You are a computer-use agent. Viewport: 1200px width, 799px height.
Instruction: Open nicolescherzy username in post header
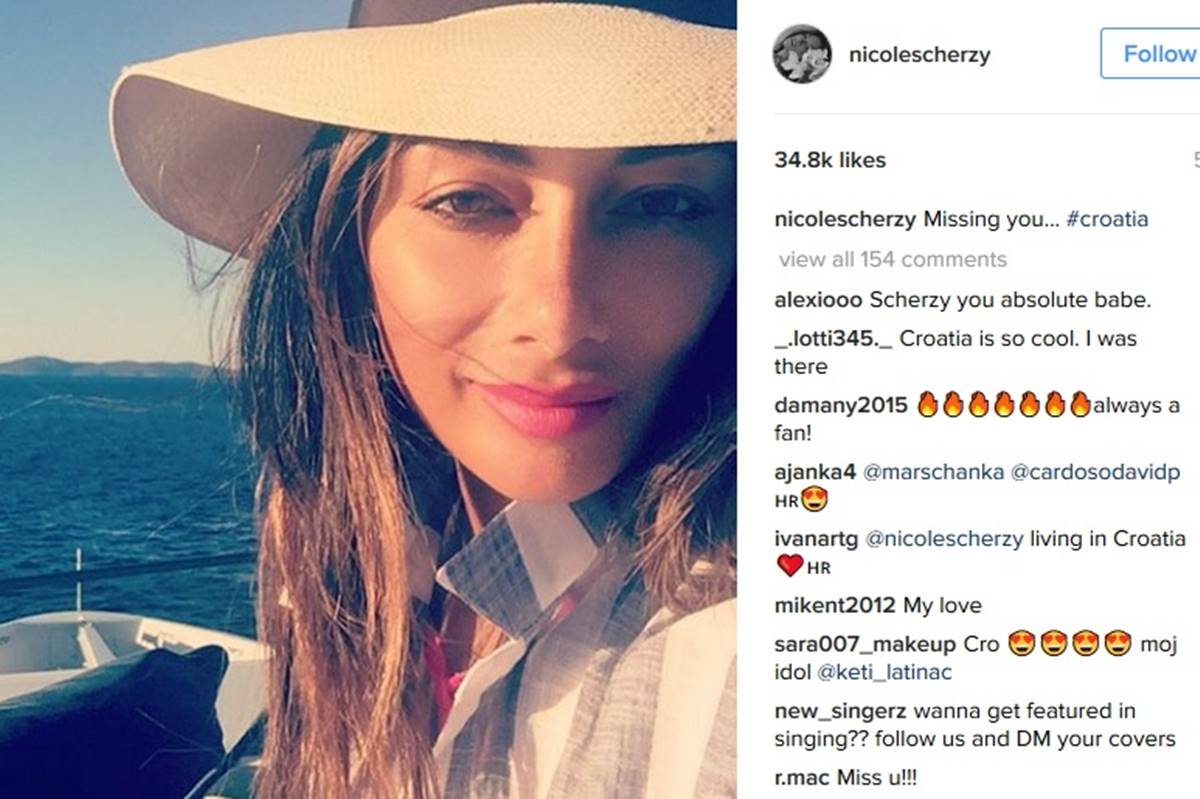[x=919, y=55]
